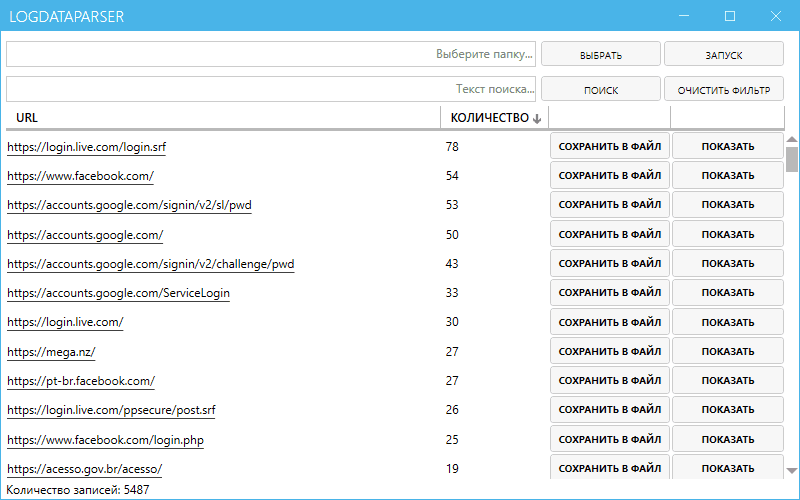Show entries for mega.nz row

(x=728, y=351)
